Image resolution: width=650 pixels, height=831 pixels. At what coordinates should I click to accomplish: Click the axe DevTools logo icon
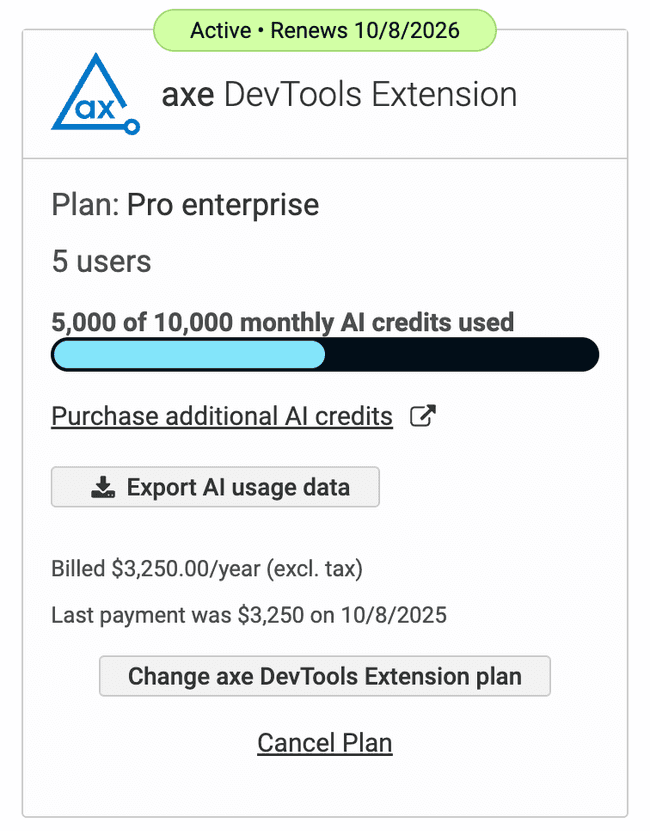[x=94, y=92]
